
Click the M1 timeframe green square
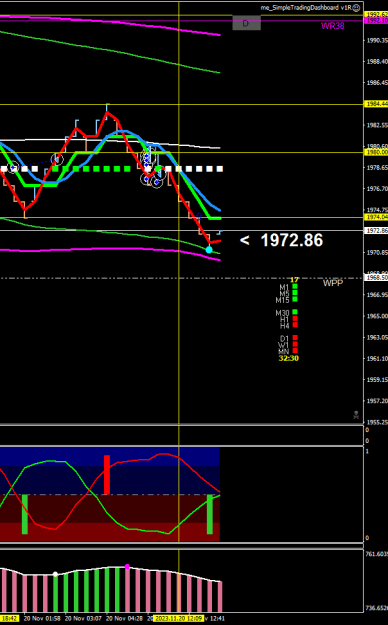pos(295,286)
